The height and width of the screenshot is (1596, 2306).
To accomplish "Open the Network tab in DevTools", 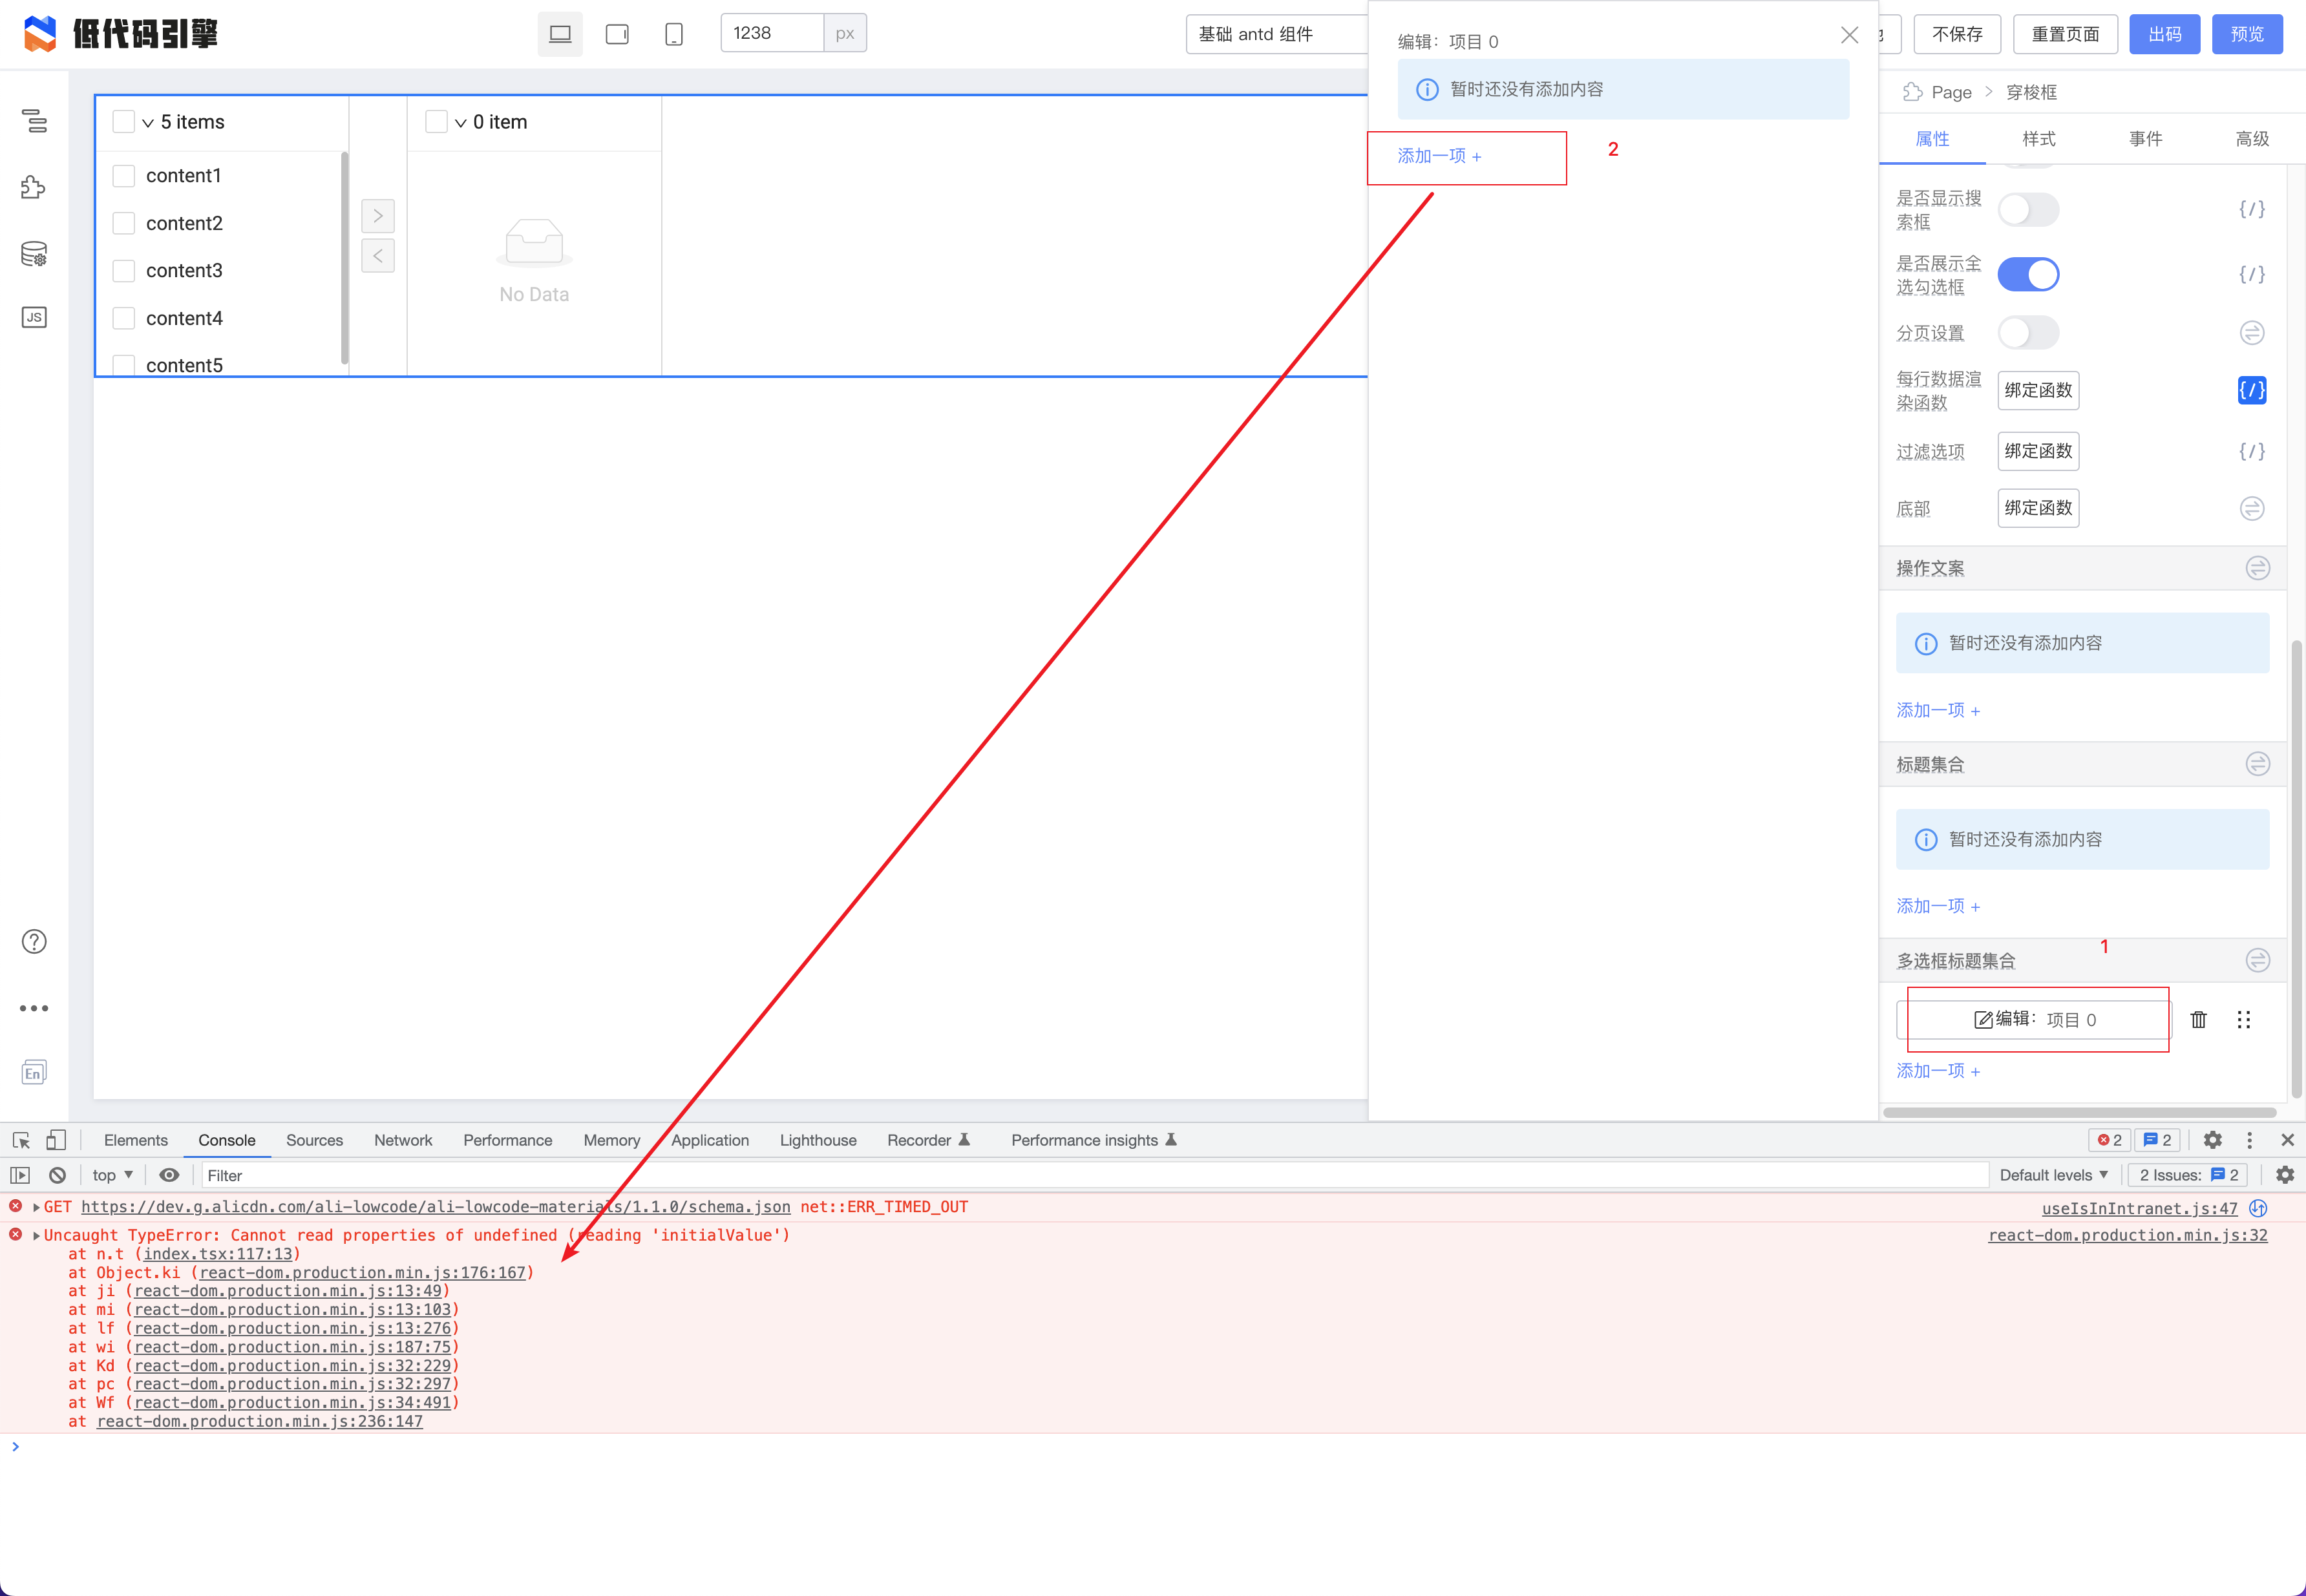I will pyautogui.click(x=403, y=1140).
